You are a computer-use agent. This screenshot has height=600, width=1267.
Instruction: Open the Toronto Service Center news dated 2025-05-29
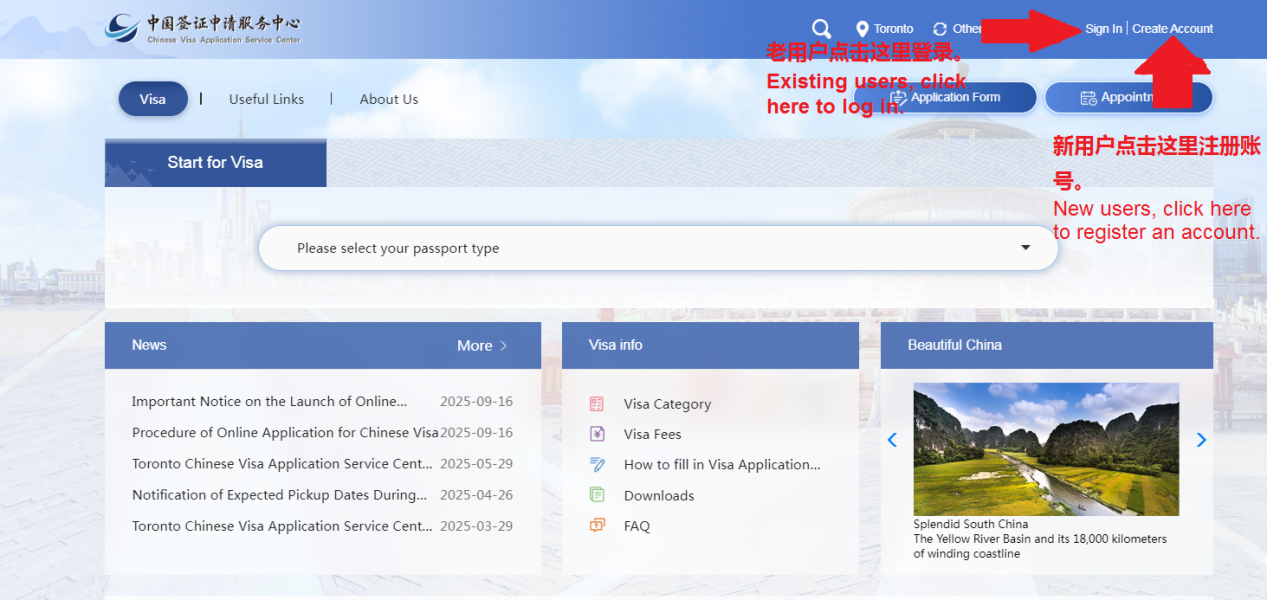[282, 463]
